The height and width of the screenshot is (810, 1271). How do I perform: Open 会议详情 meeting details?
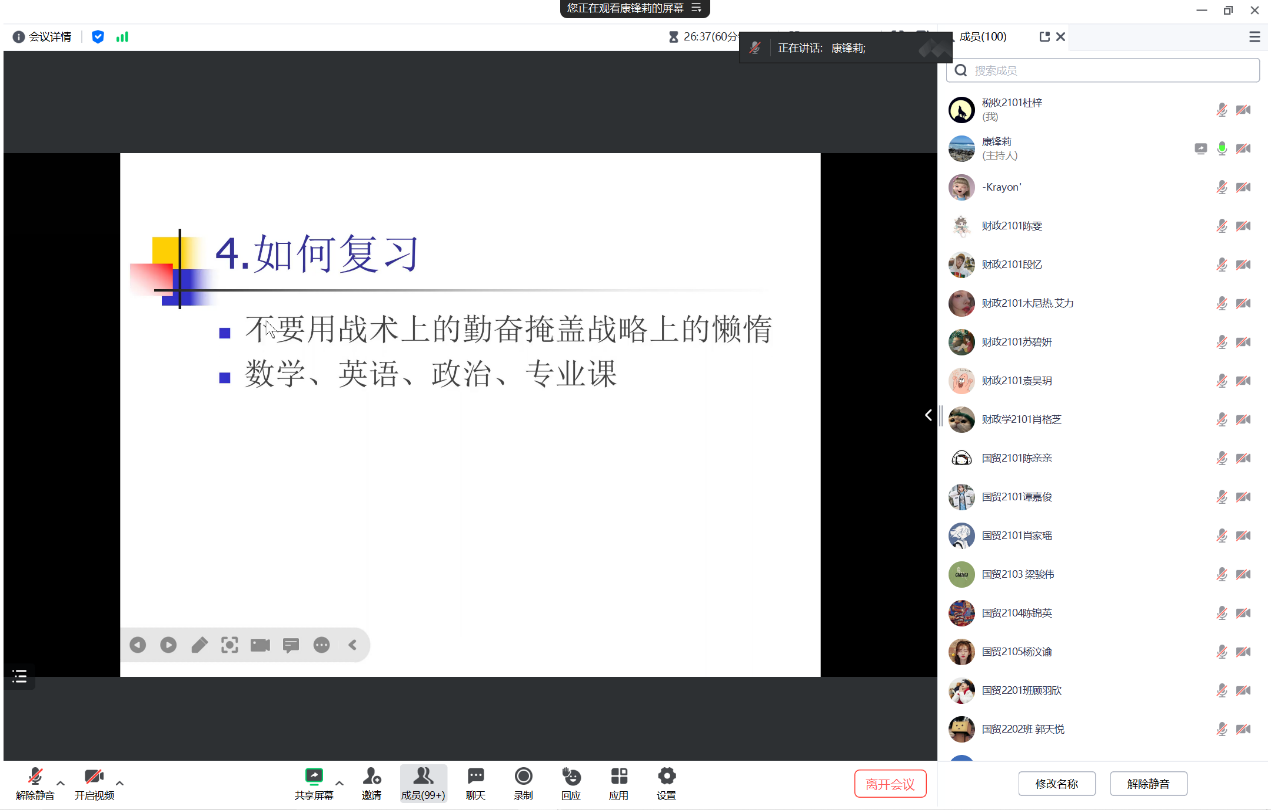[x=42, y=37]
